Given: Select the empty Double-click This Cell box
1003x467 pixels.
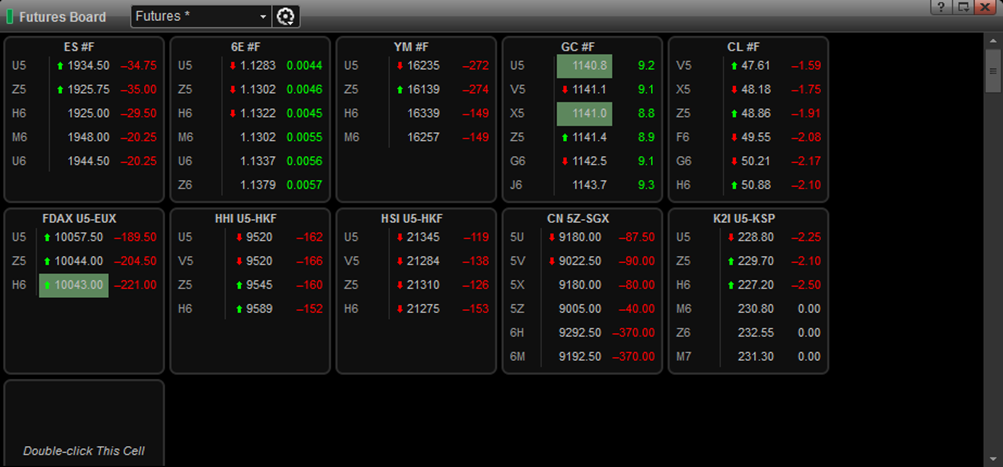Looking at the screenshot, I should click(84, 423).
